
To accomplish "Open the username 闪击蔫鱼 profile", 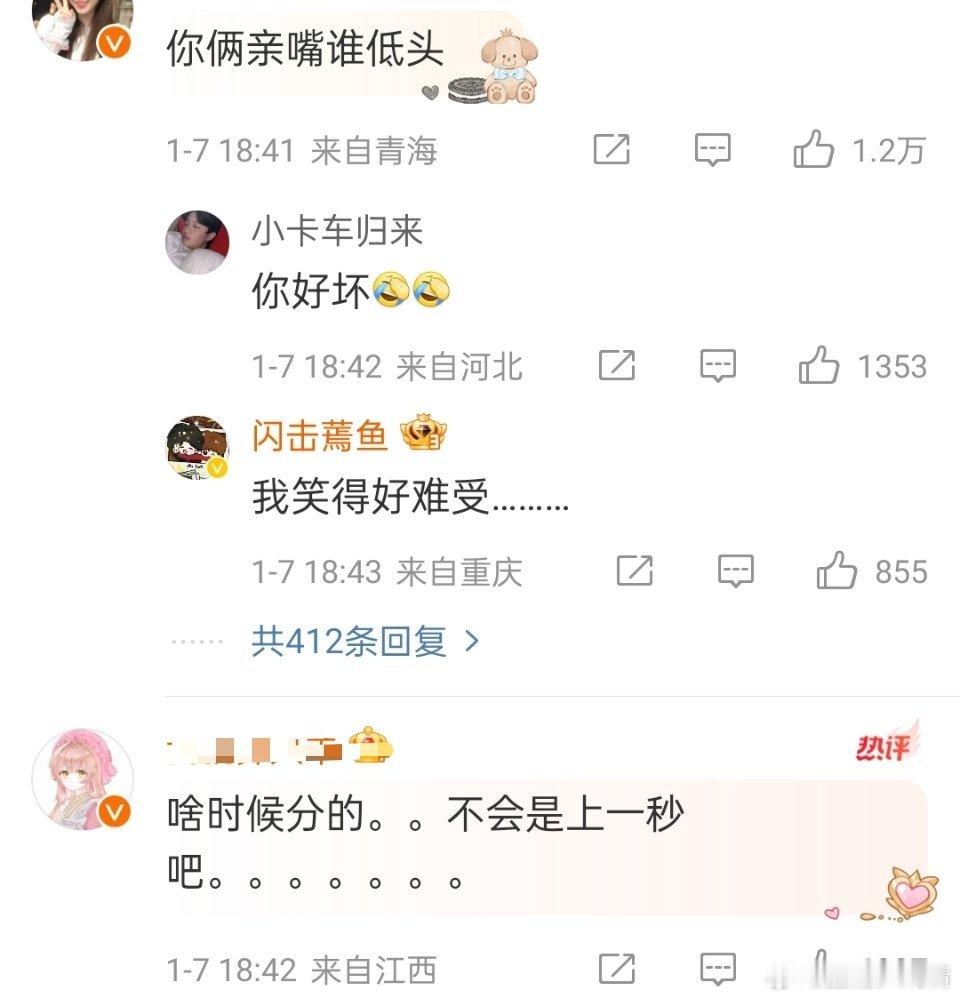I will pos(320,436).
